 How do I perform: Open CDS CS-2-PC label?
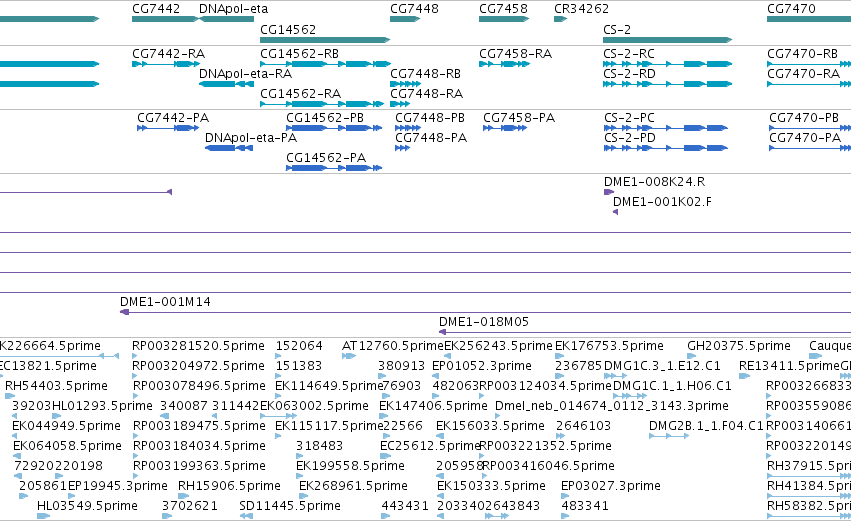point(629,118)
